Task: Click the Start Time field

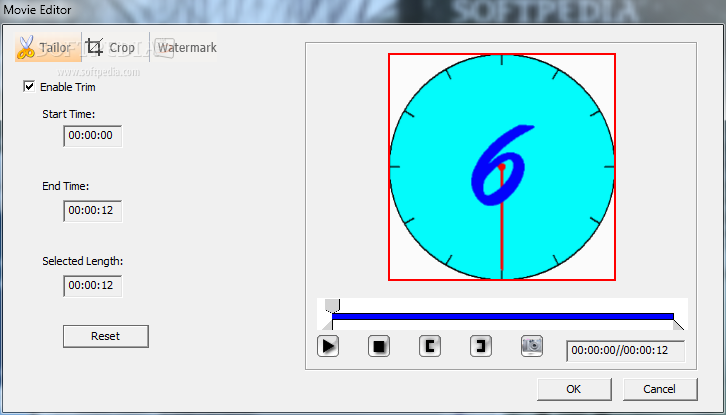Action: (x=93, y=136)
